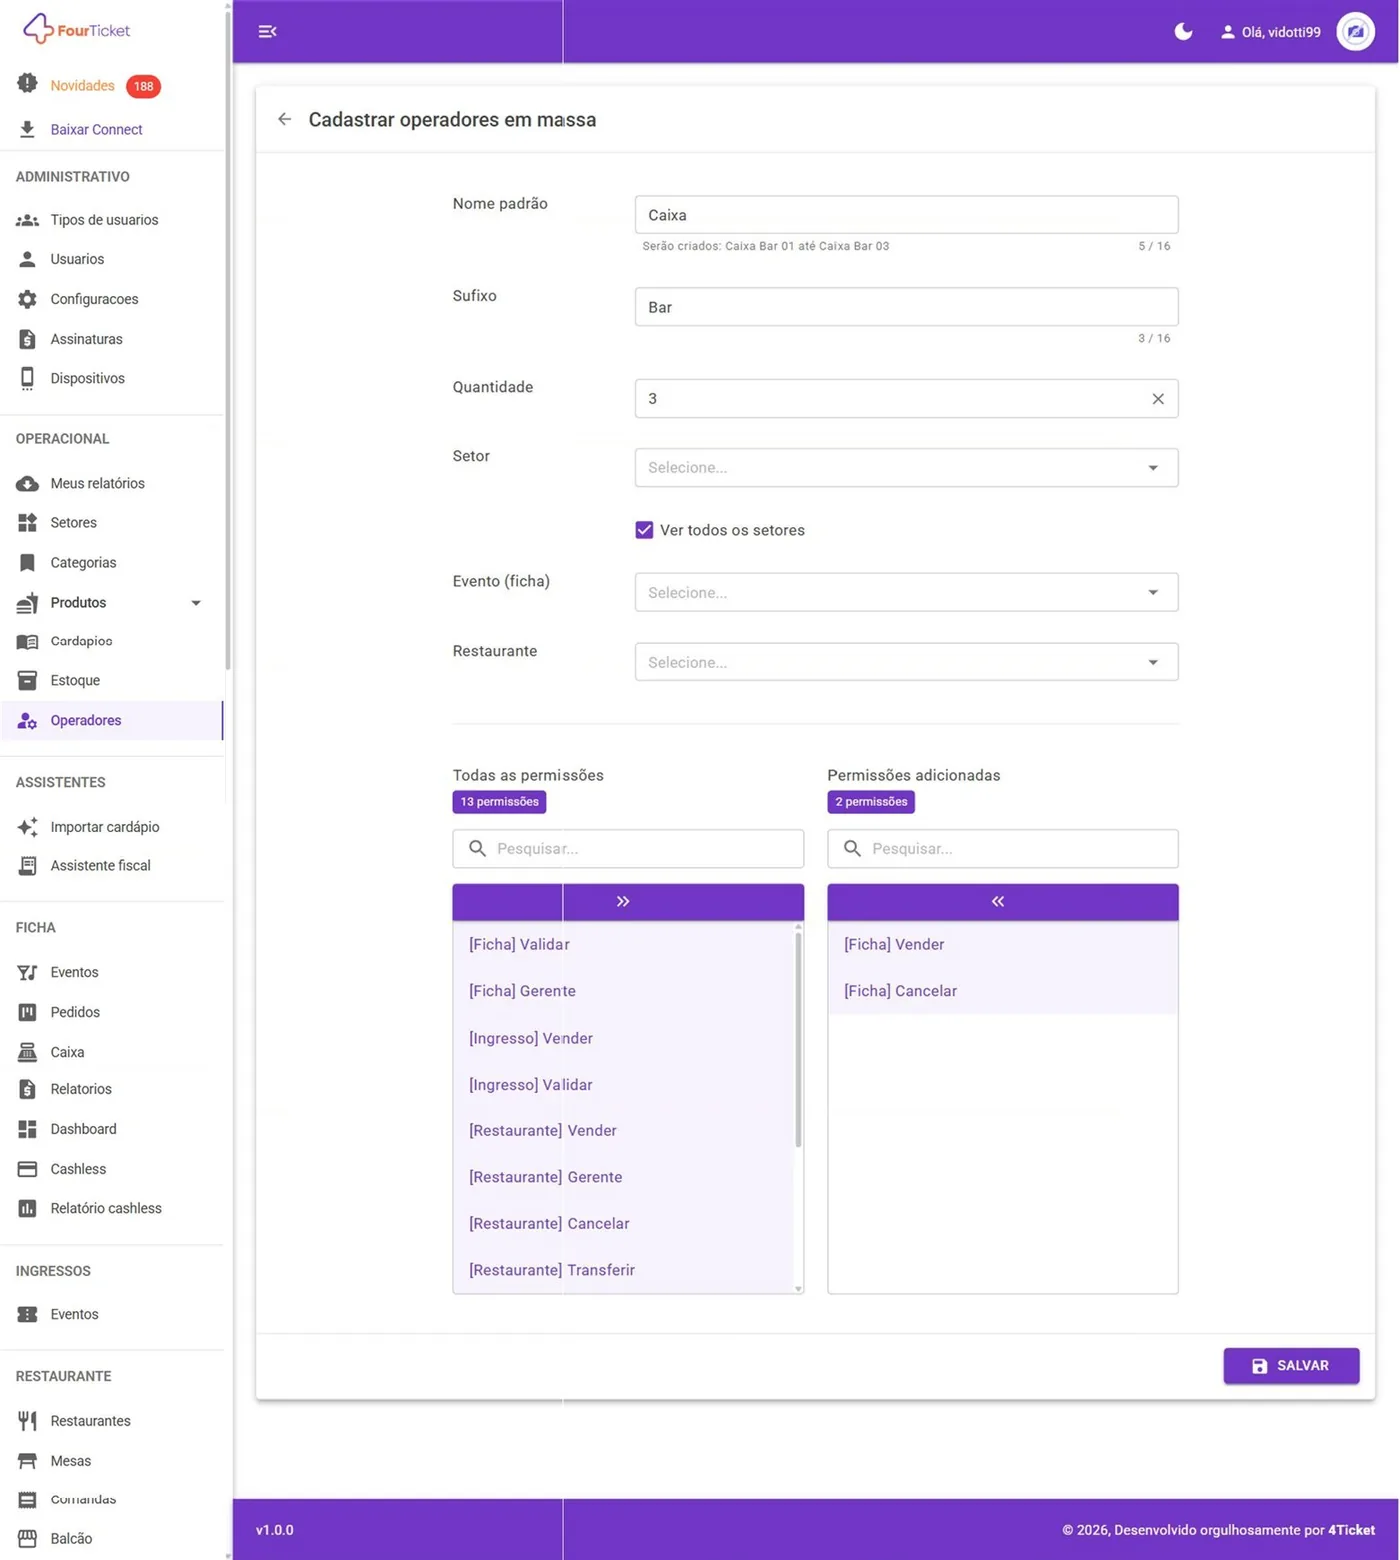The width and height of the screenshot is (1400, 1560).
Task: Click the Setores grid icon
Action: click(27, 523)
